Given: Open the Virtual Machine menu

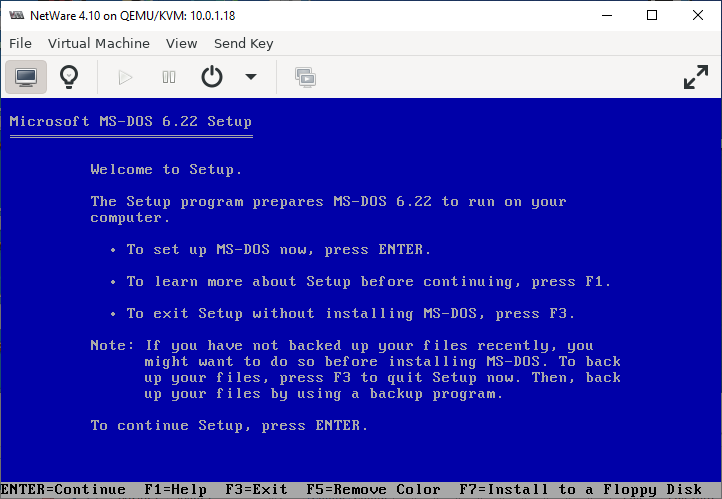Looking at the screenshot, I should (99, 43).
